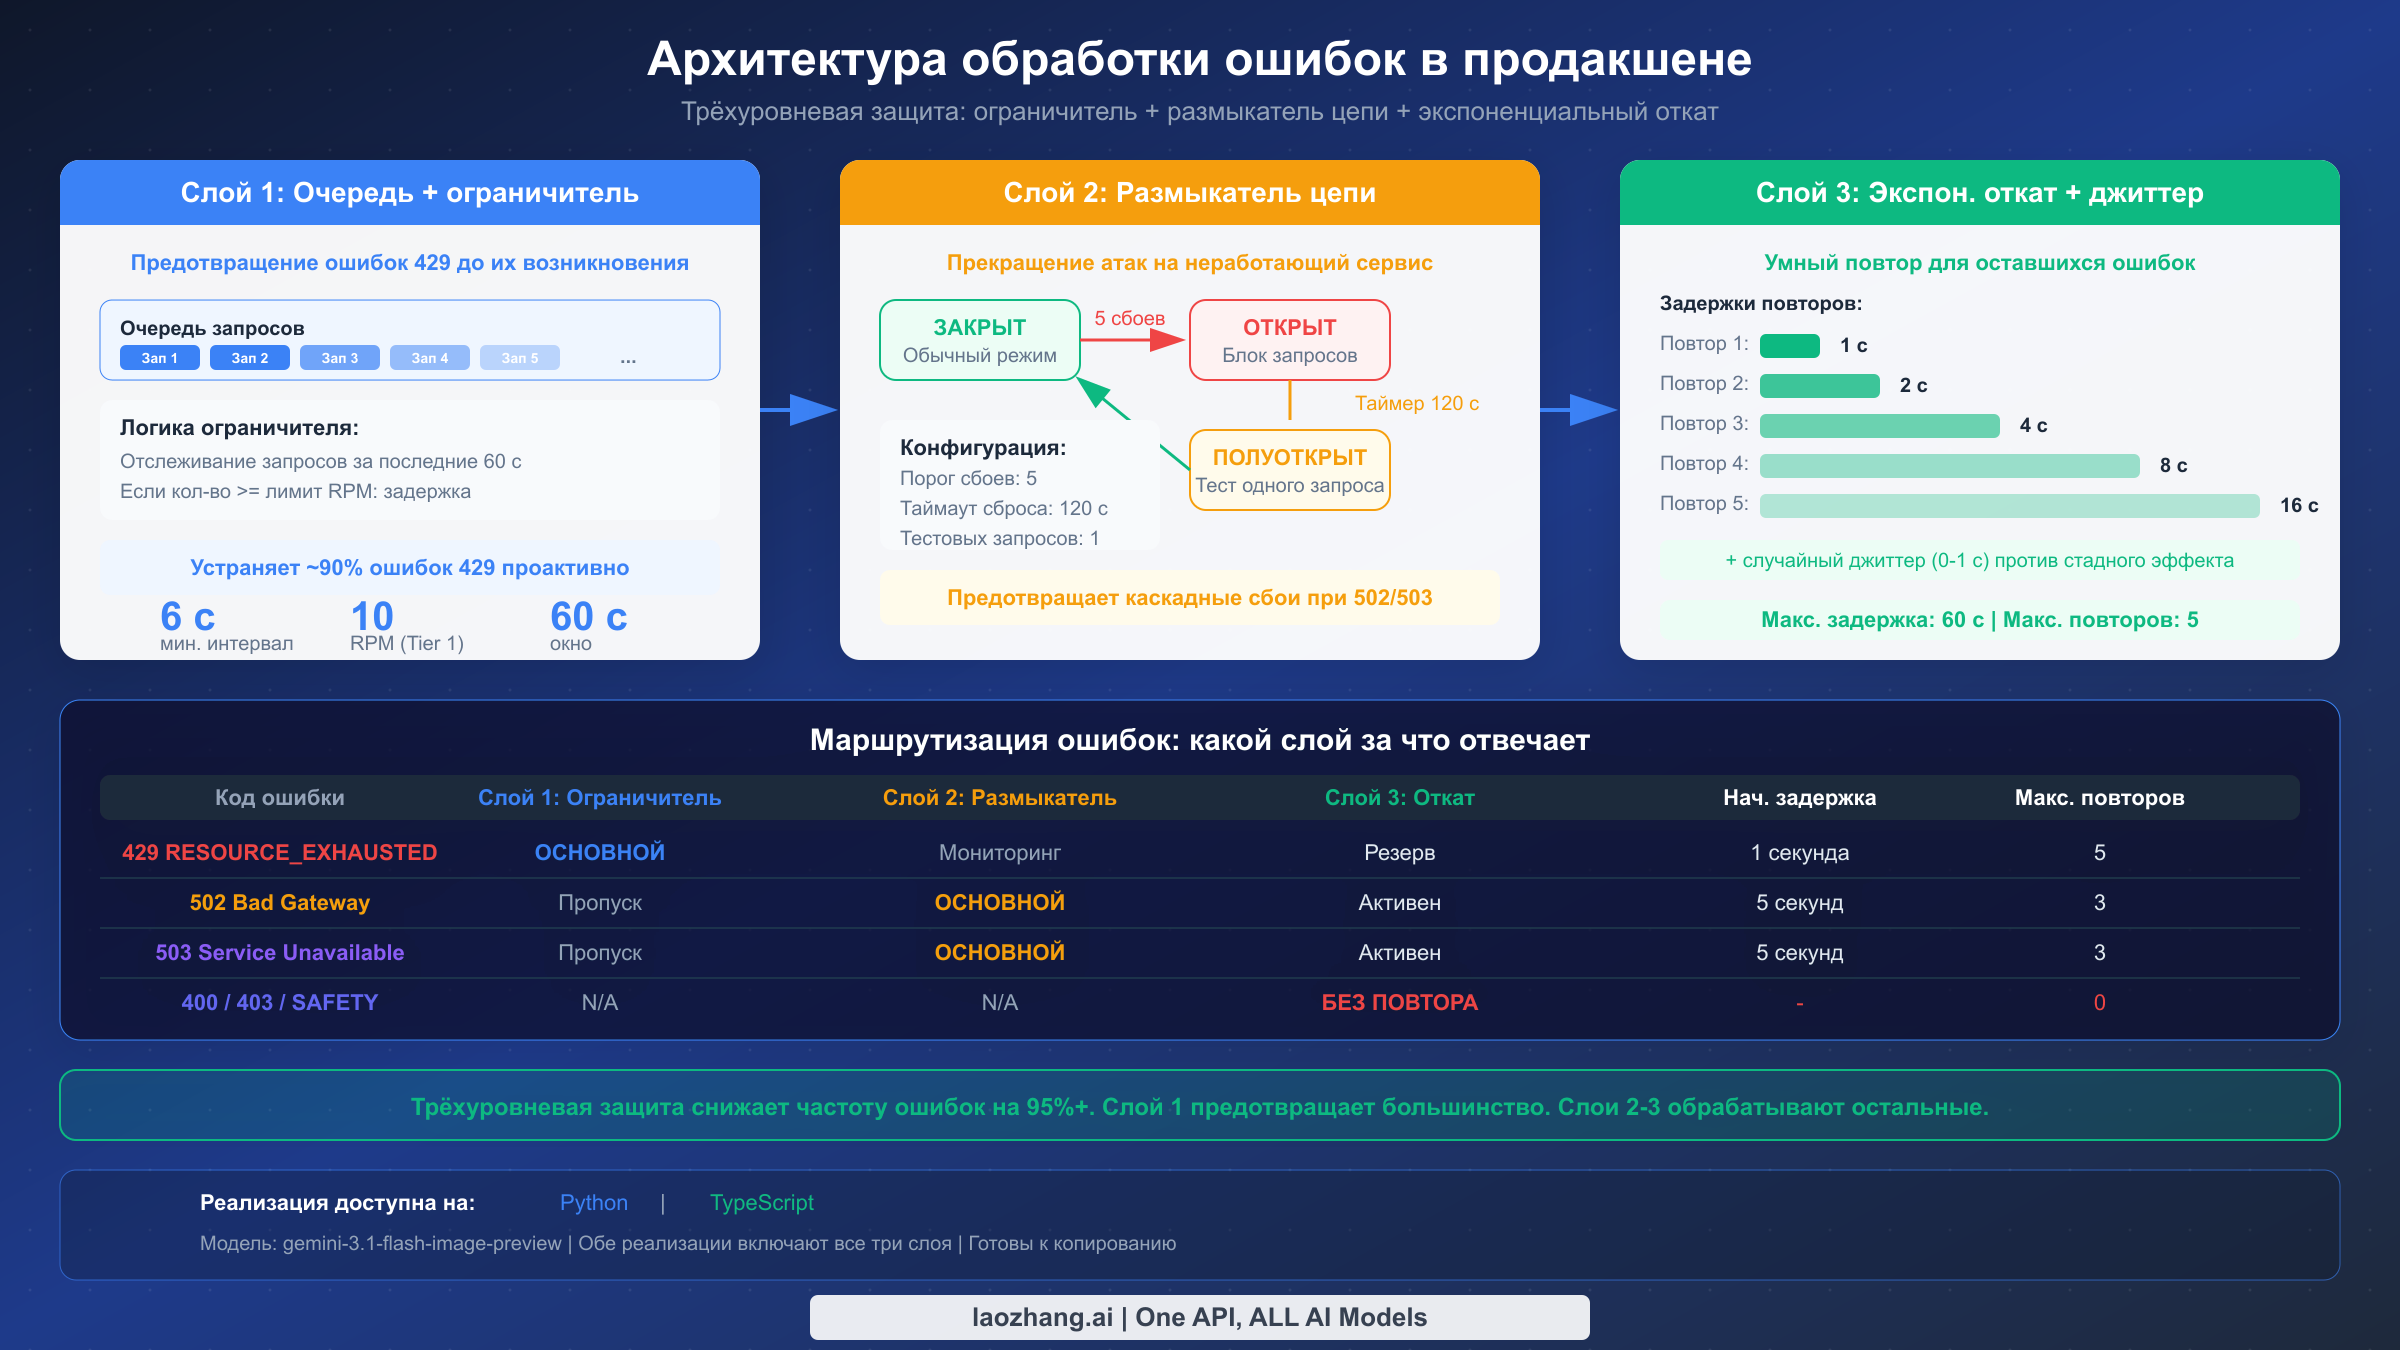
Task: Open the Python implementation link
Action: [594, 1203]
